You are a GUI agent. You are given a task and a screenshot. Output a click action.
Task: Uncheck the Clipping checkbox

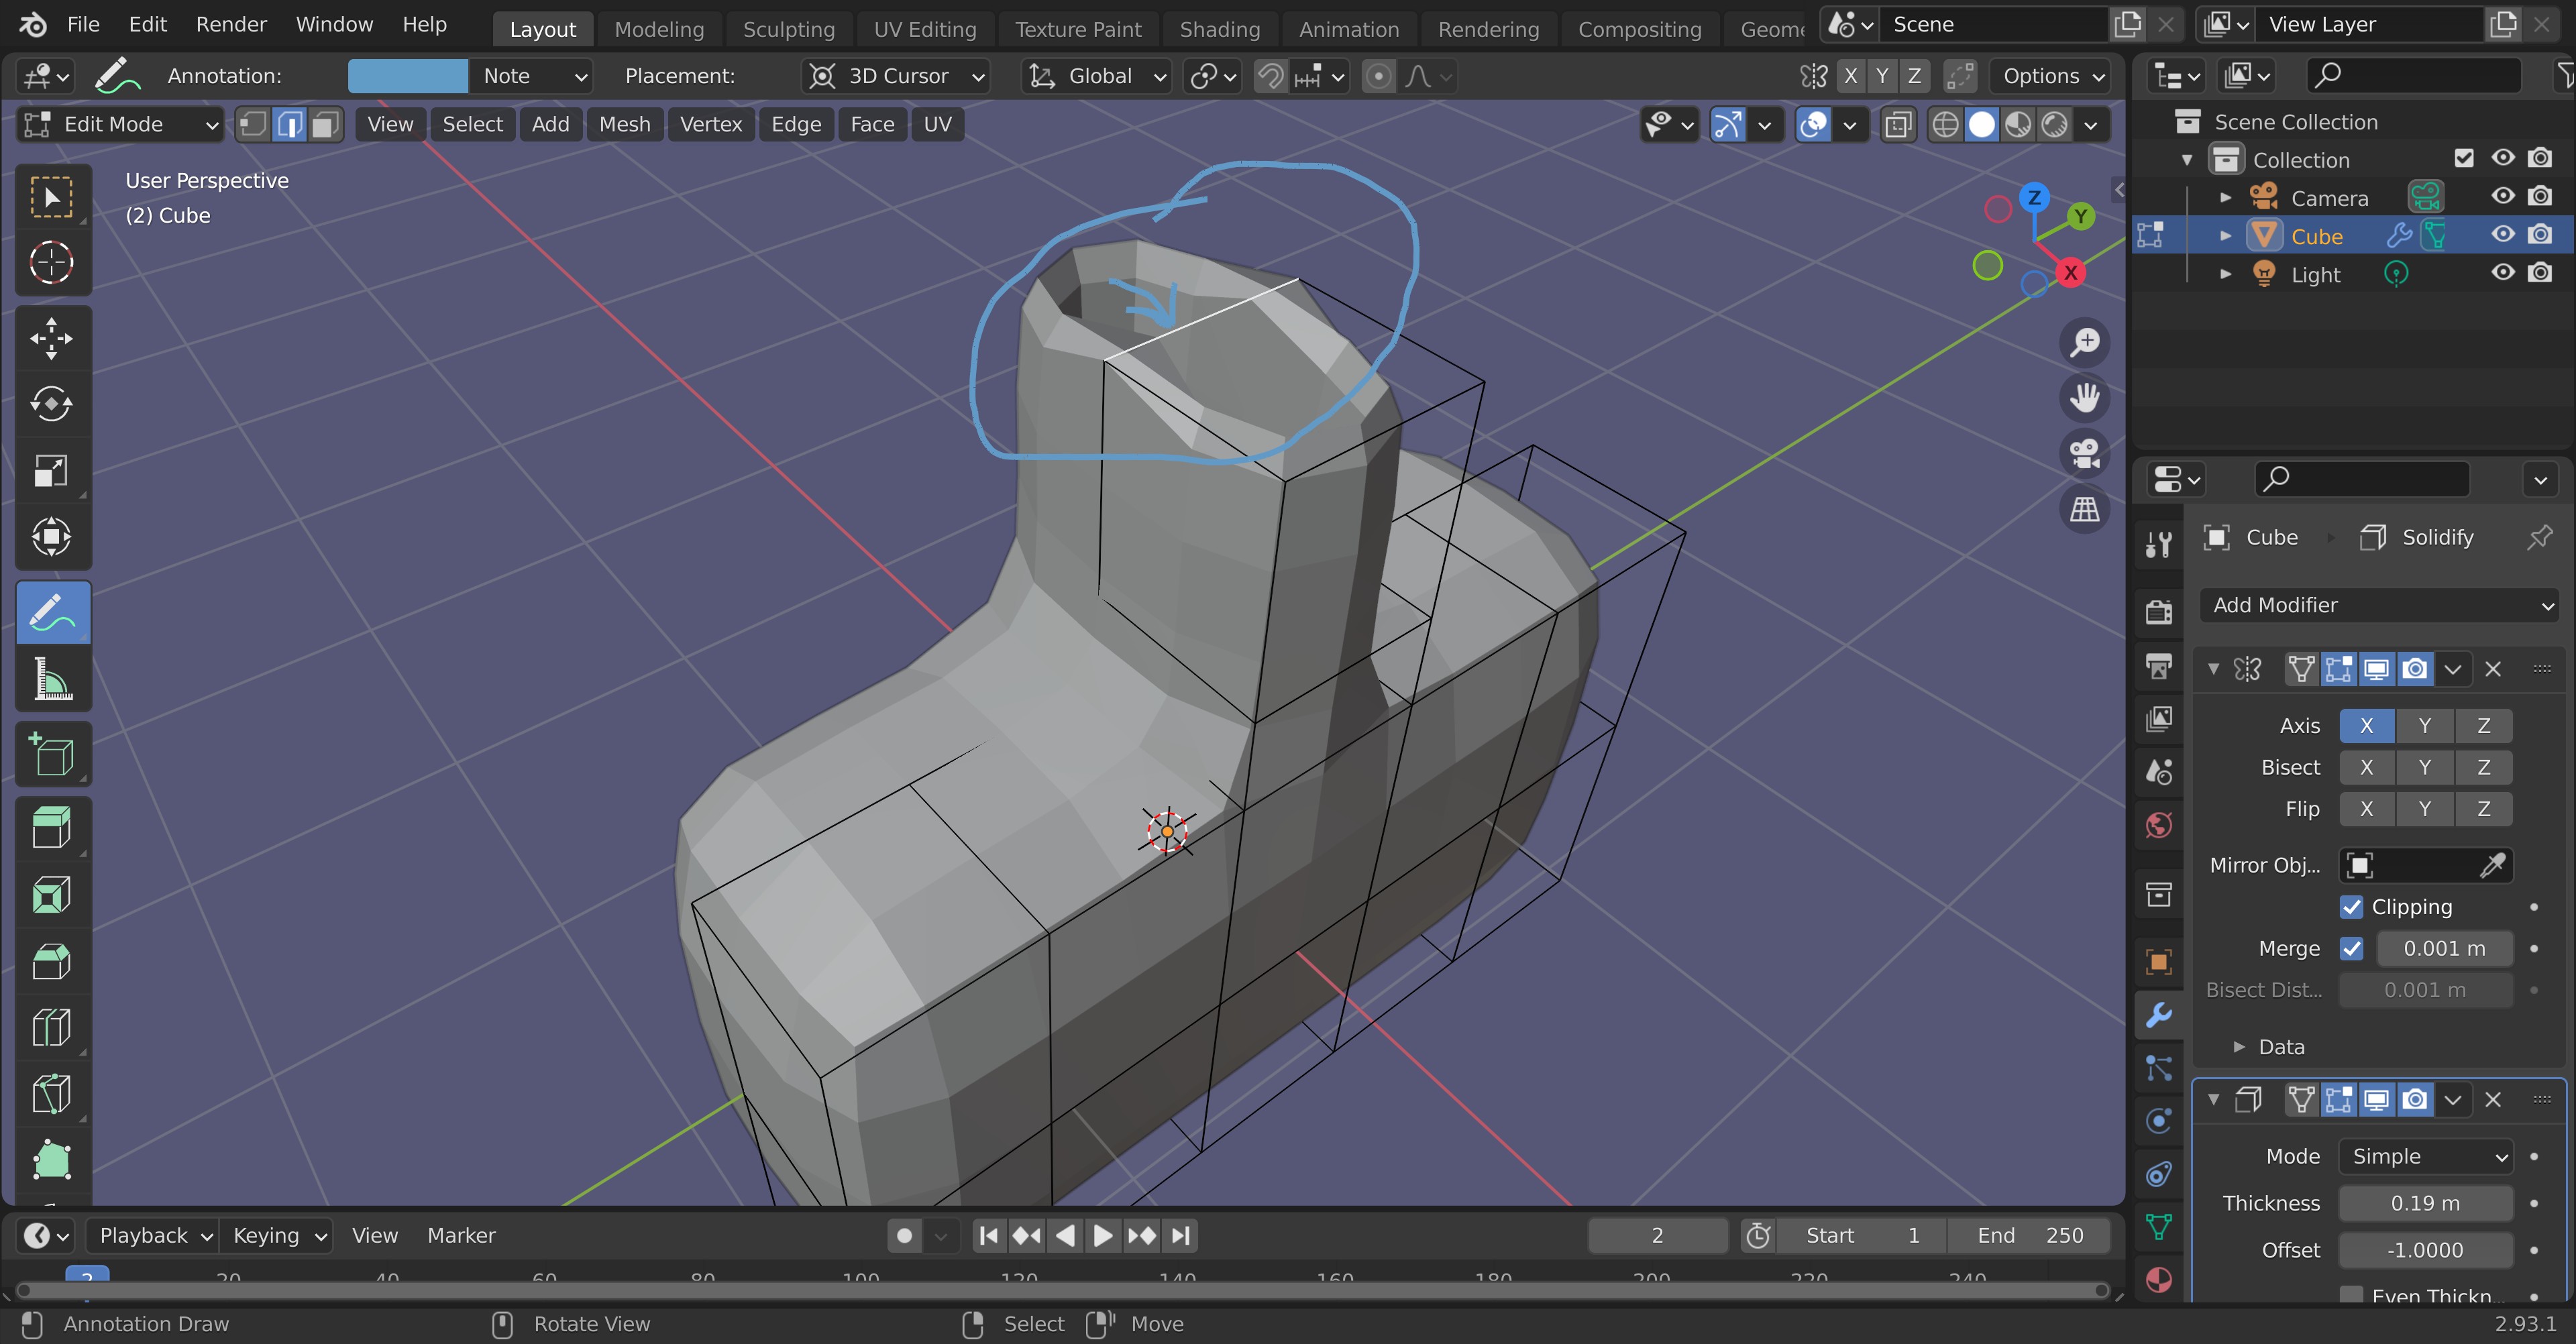pyautogui.click(x=2351, y=907)
